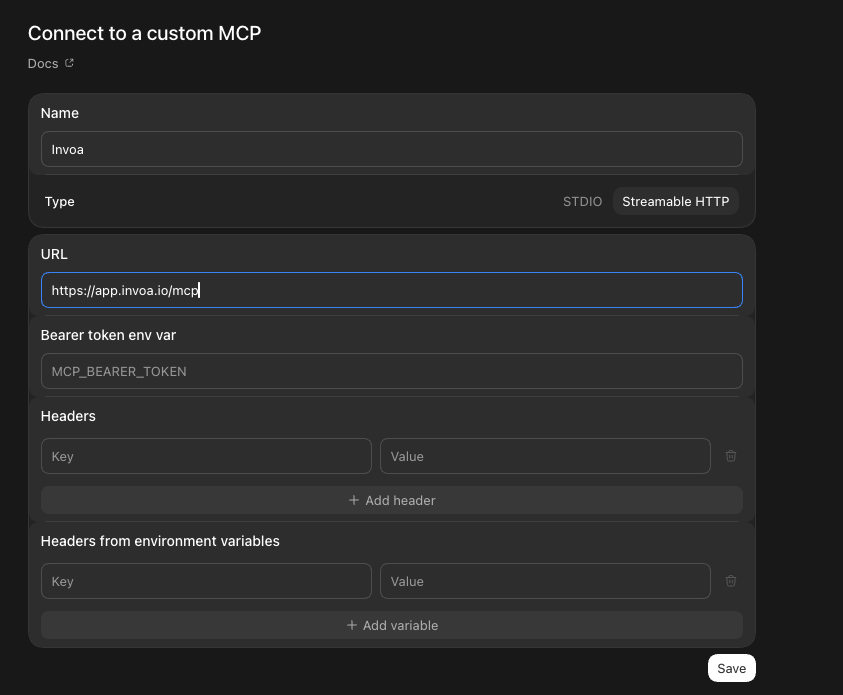Click into the URL input field
Screen dimensions: 843x695
tap(391, 290)
